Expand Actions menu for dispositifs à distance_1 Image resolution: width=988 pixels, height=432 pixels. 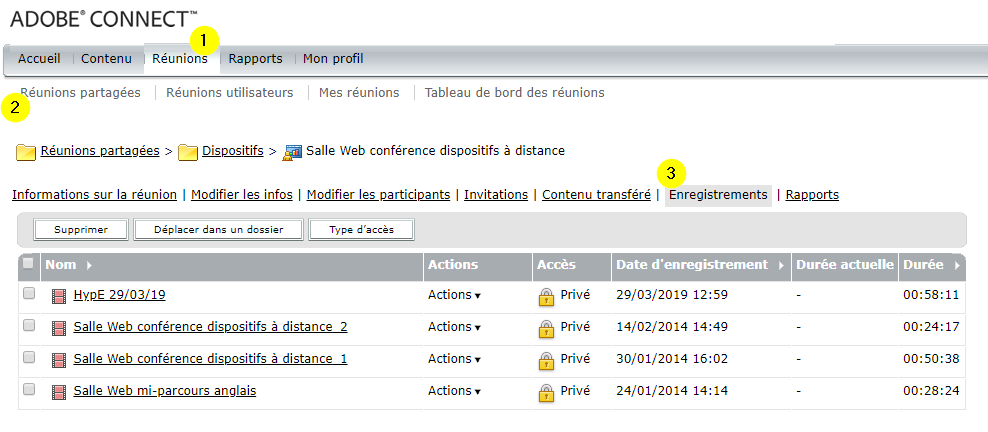(453, 359)
